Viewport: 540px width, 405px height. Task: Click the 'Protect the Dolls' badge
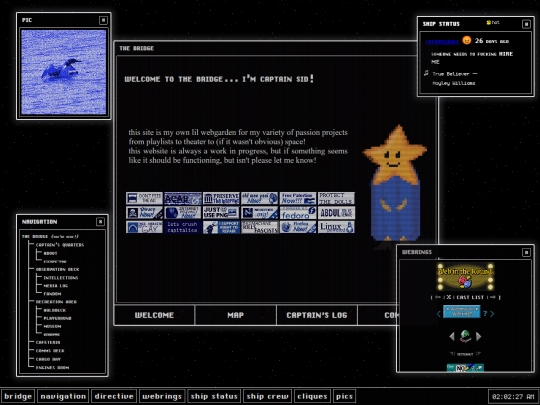coord(336,198)
